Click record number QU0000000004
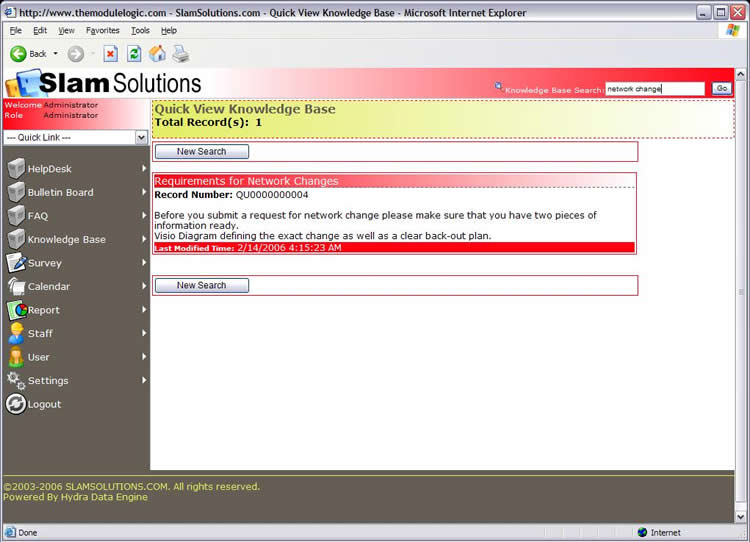Screen dimensions: 750x542 coord(272,195)
